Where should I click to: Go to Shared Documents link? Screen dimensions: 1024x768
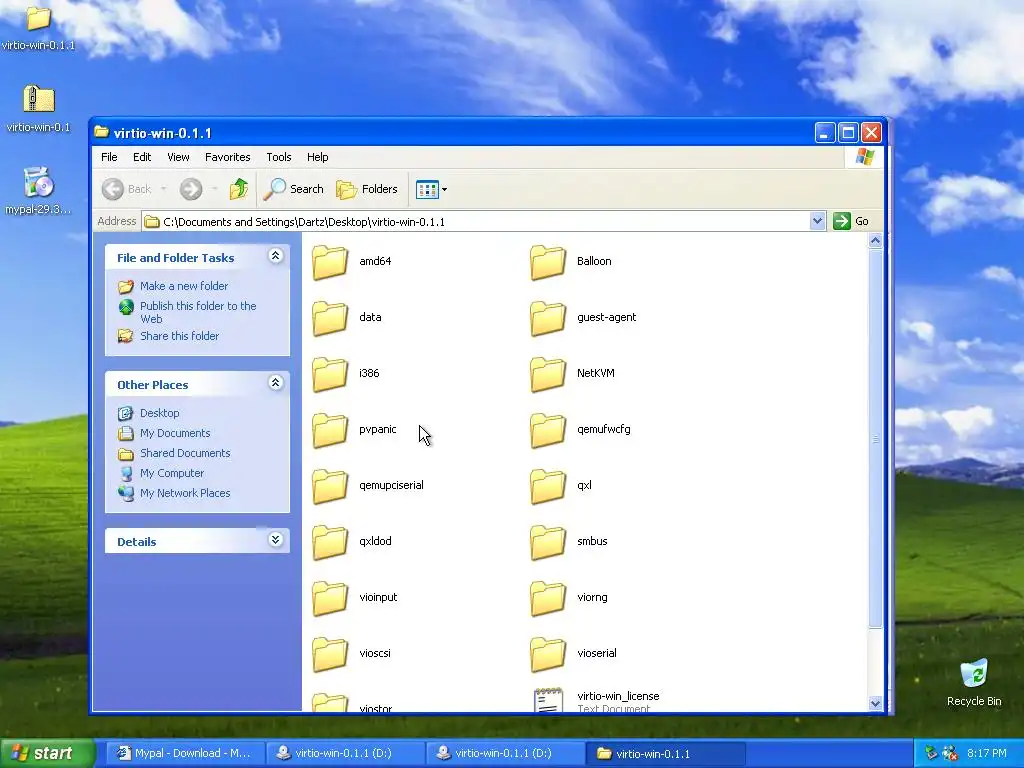coord(185,453)
